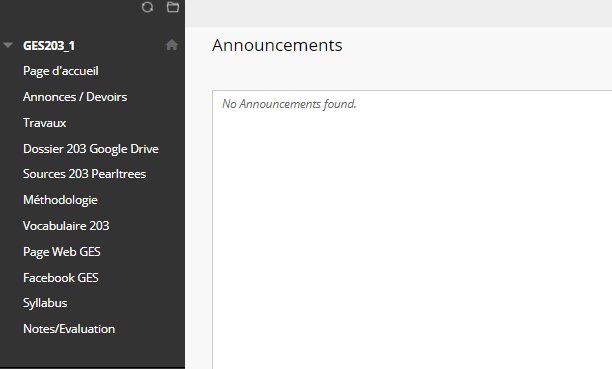Click the Announcements page heading
This screenshot has width=612, height=369.
coord(277,45)
